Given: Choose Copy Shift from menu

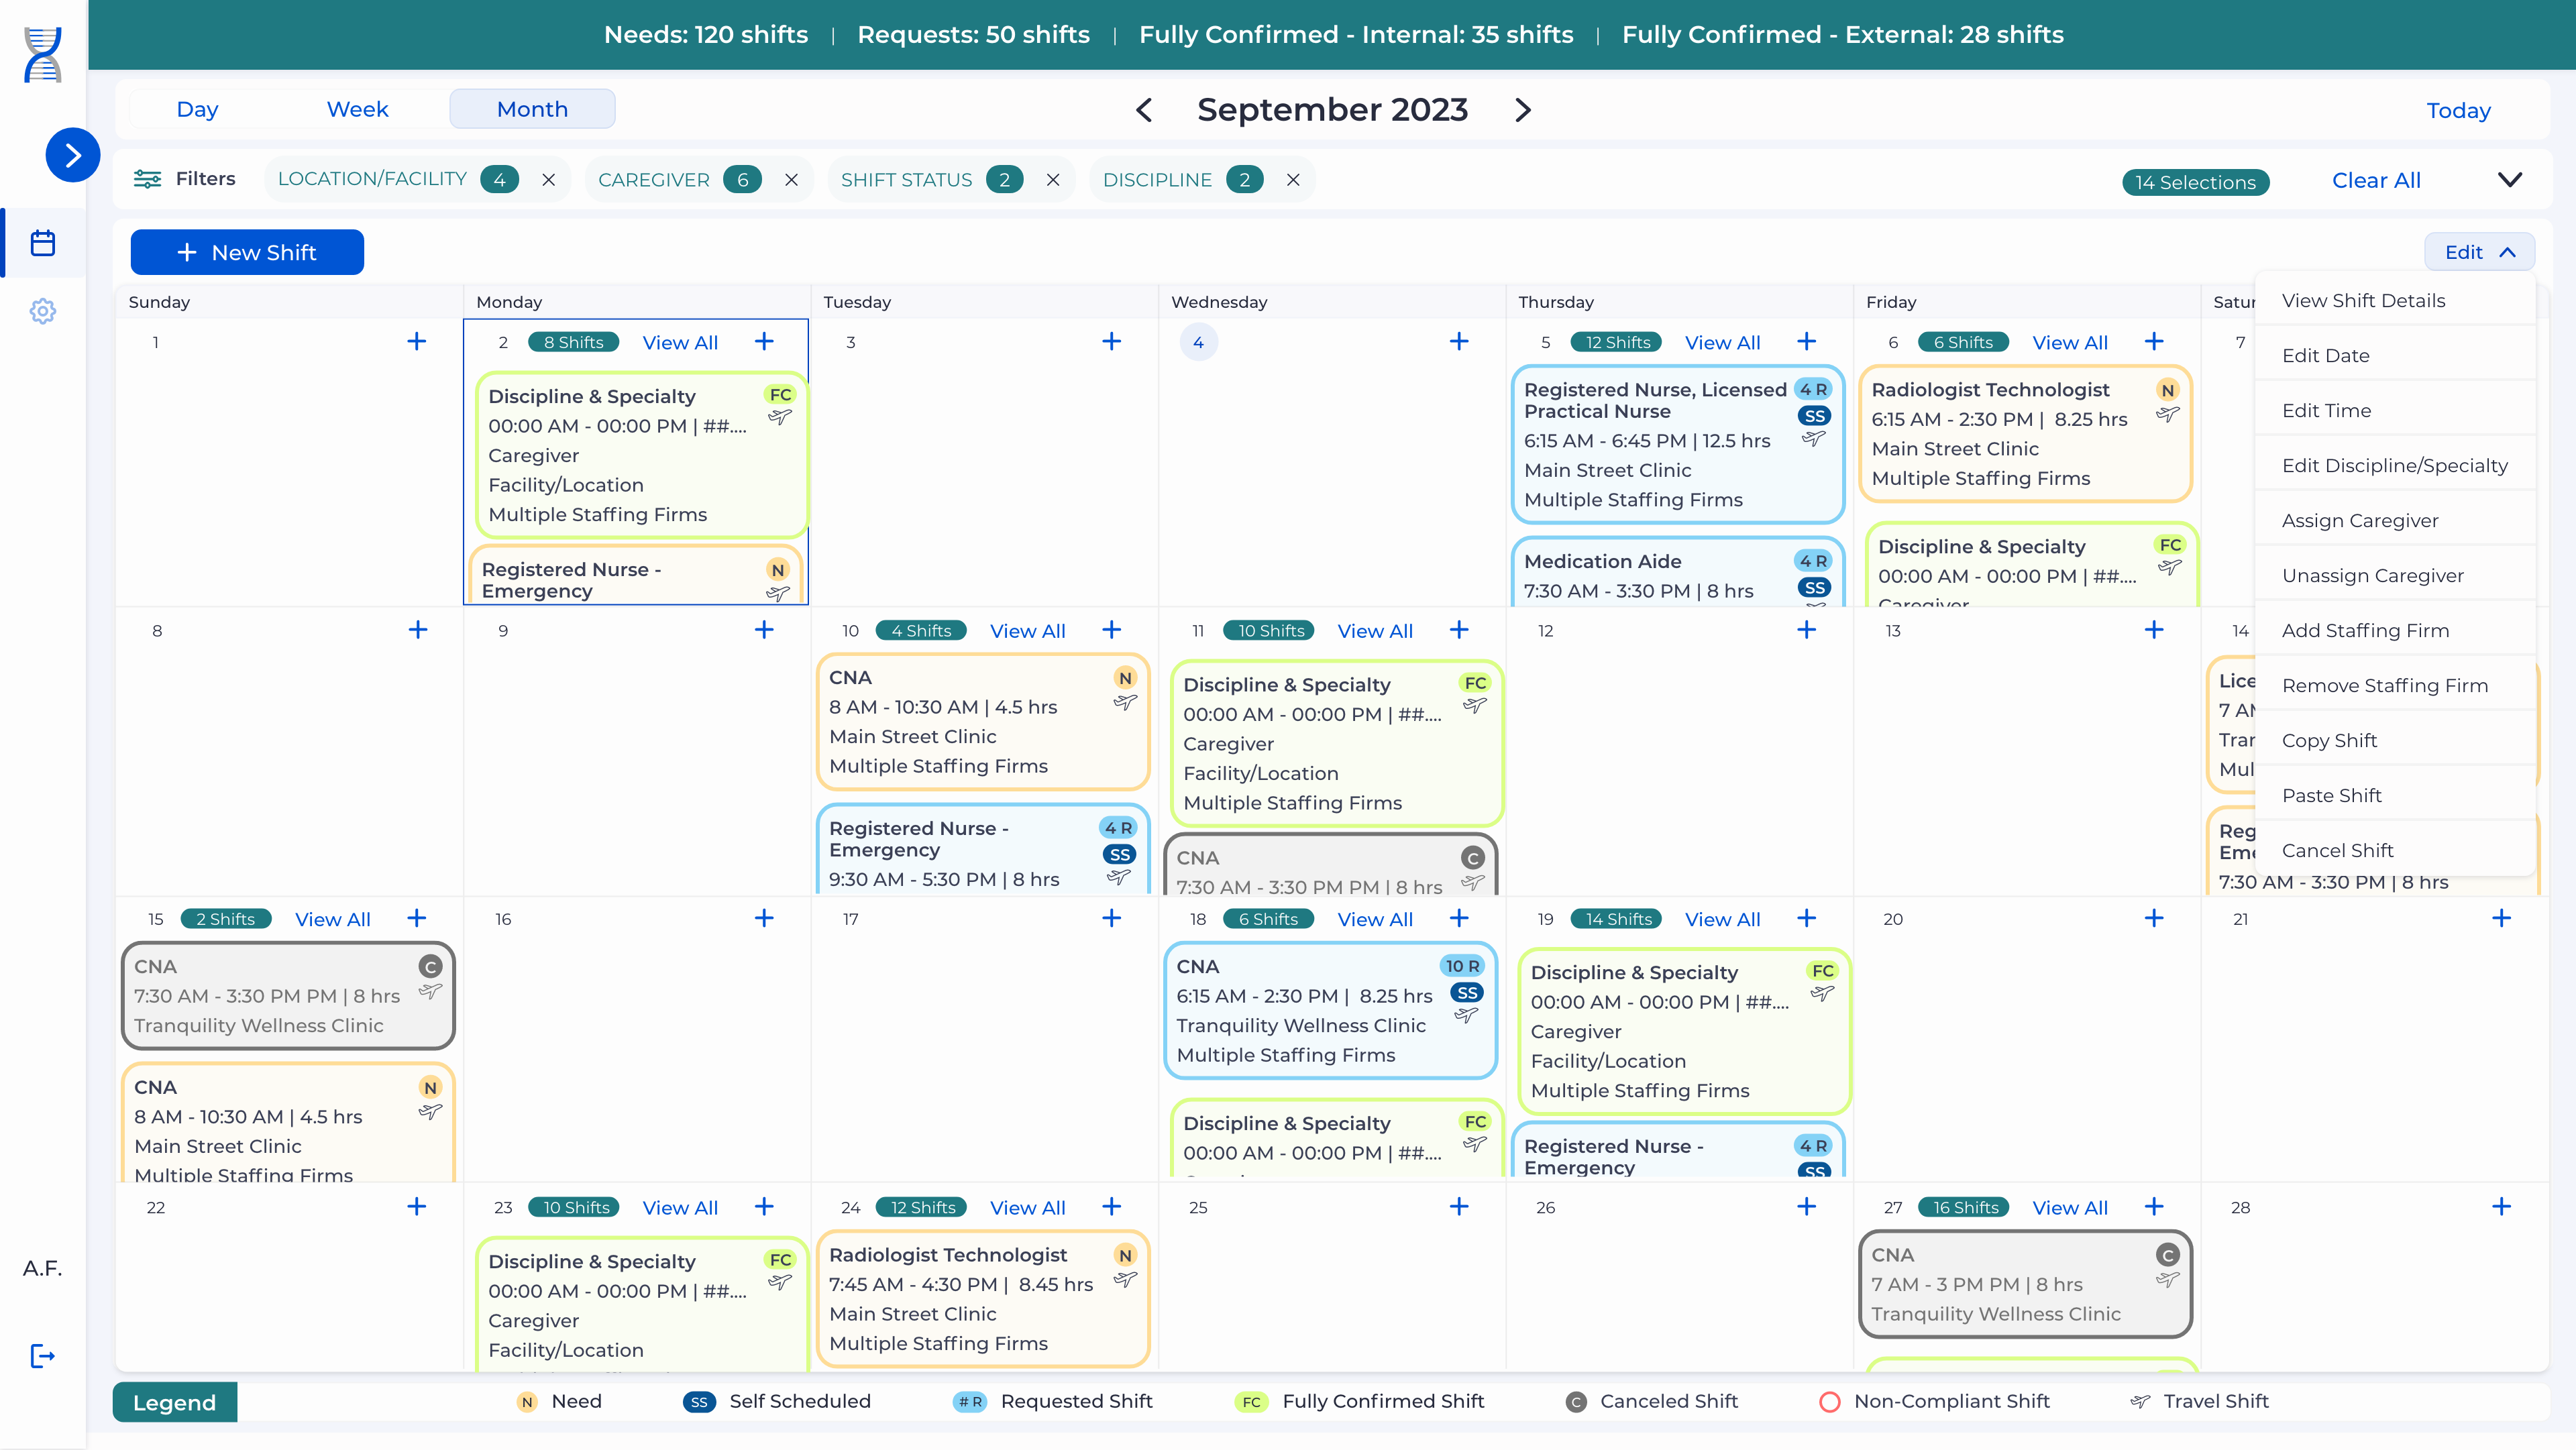Looking at the screenshot, I should pos(2395,741).
